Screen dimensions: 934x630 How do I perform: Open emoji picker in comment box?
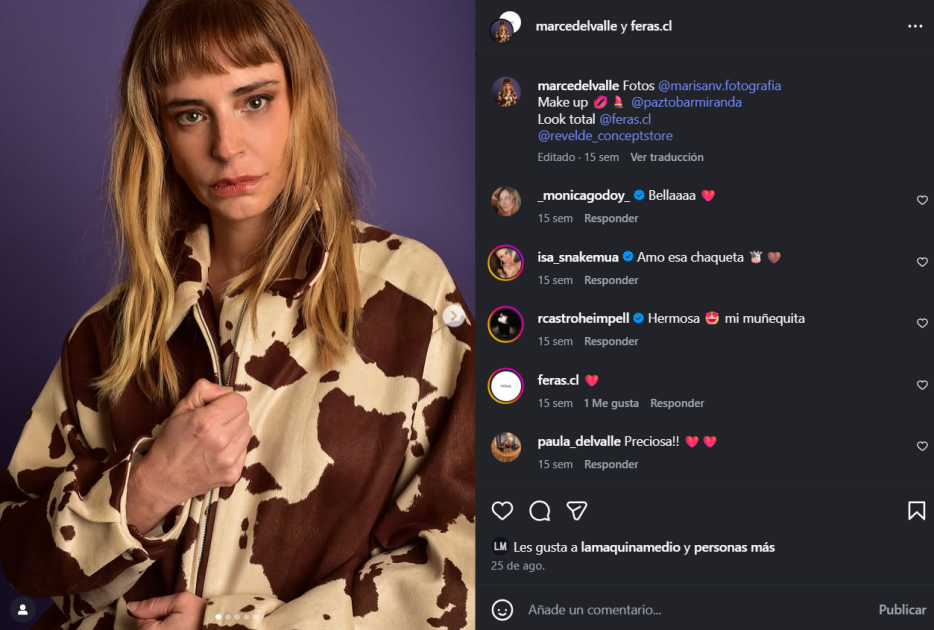pos(502,609)
